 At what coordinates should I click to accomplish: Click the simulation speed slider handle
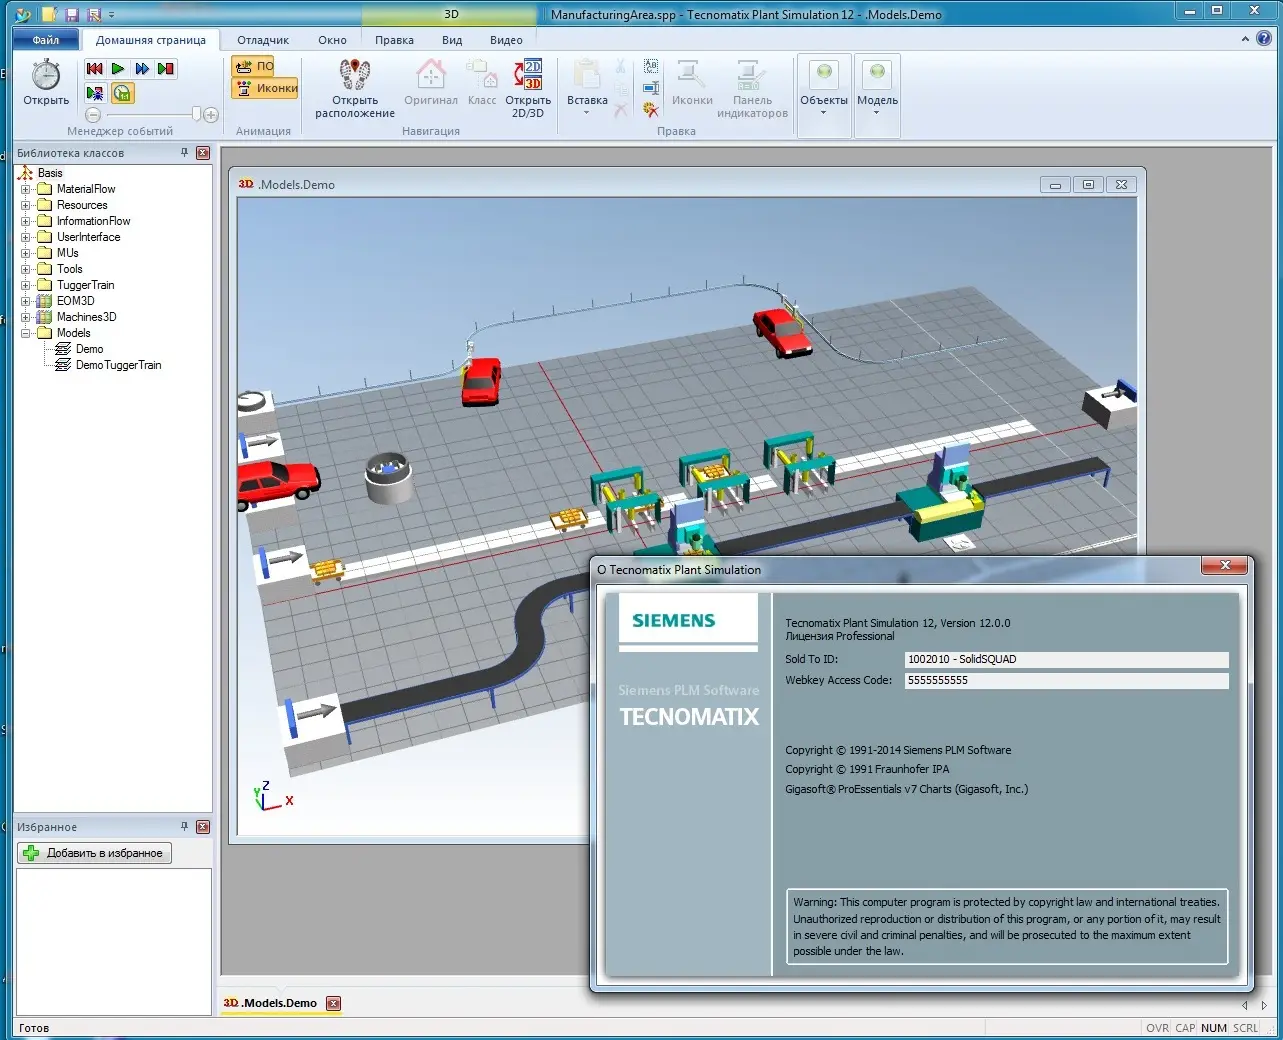pyautogui.click(x=197, y=114)
